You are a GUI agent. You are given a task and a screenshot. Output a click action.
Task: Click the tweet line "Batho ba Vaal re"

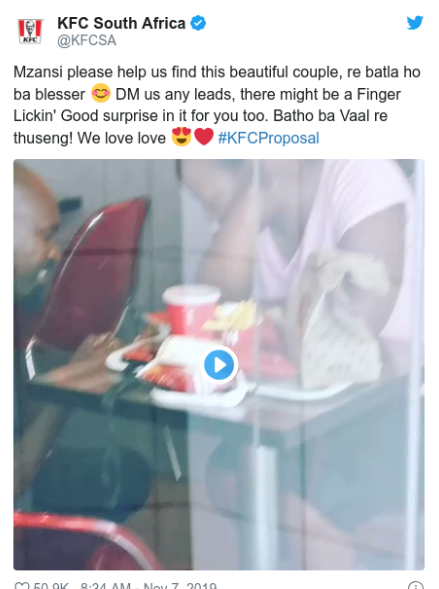tap(330, 116)
